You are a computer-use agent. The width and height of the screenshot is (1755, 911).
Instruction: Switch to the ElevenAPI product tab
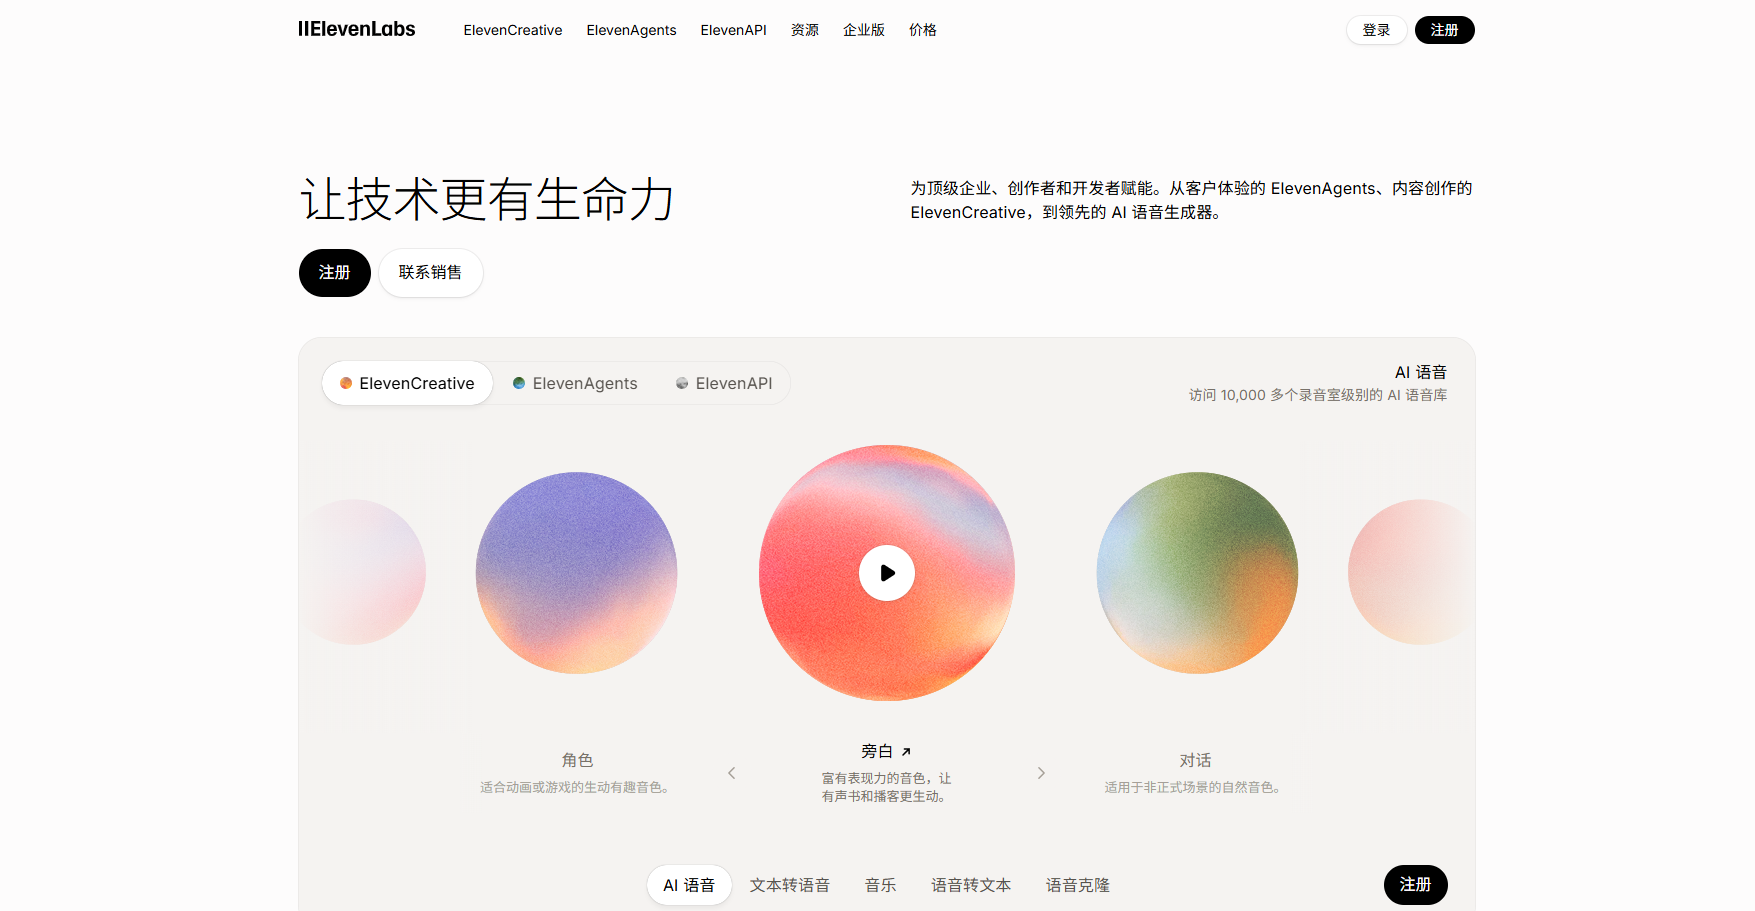pyautogui.click(x=724, y=383)
